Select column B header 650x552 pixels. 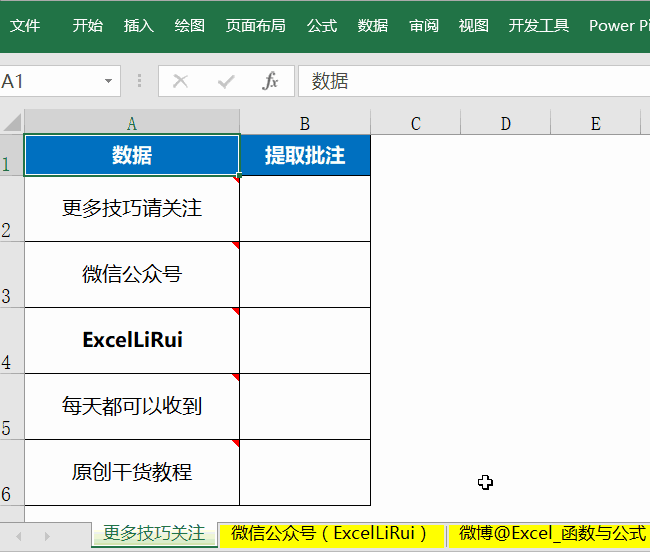[305, 123]
